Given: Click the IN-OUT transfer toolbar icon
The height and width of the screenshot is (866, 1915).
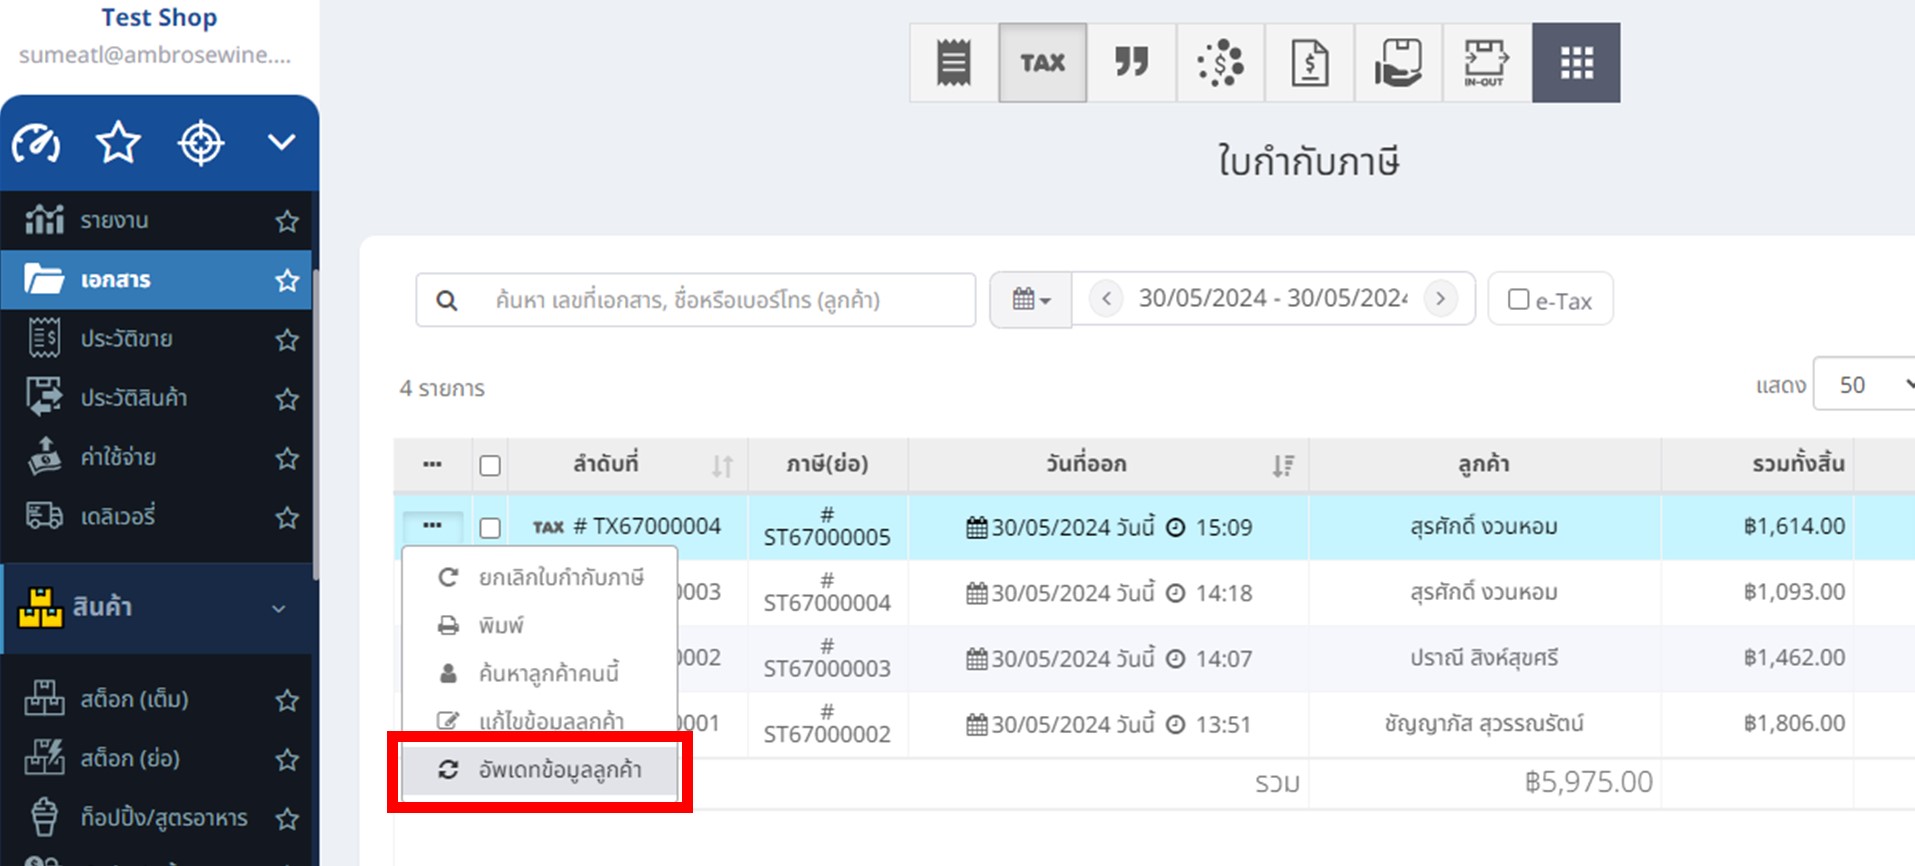Looking at the screenshot, I should pyautogui.click(x=1486, y=63).
